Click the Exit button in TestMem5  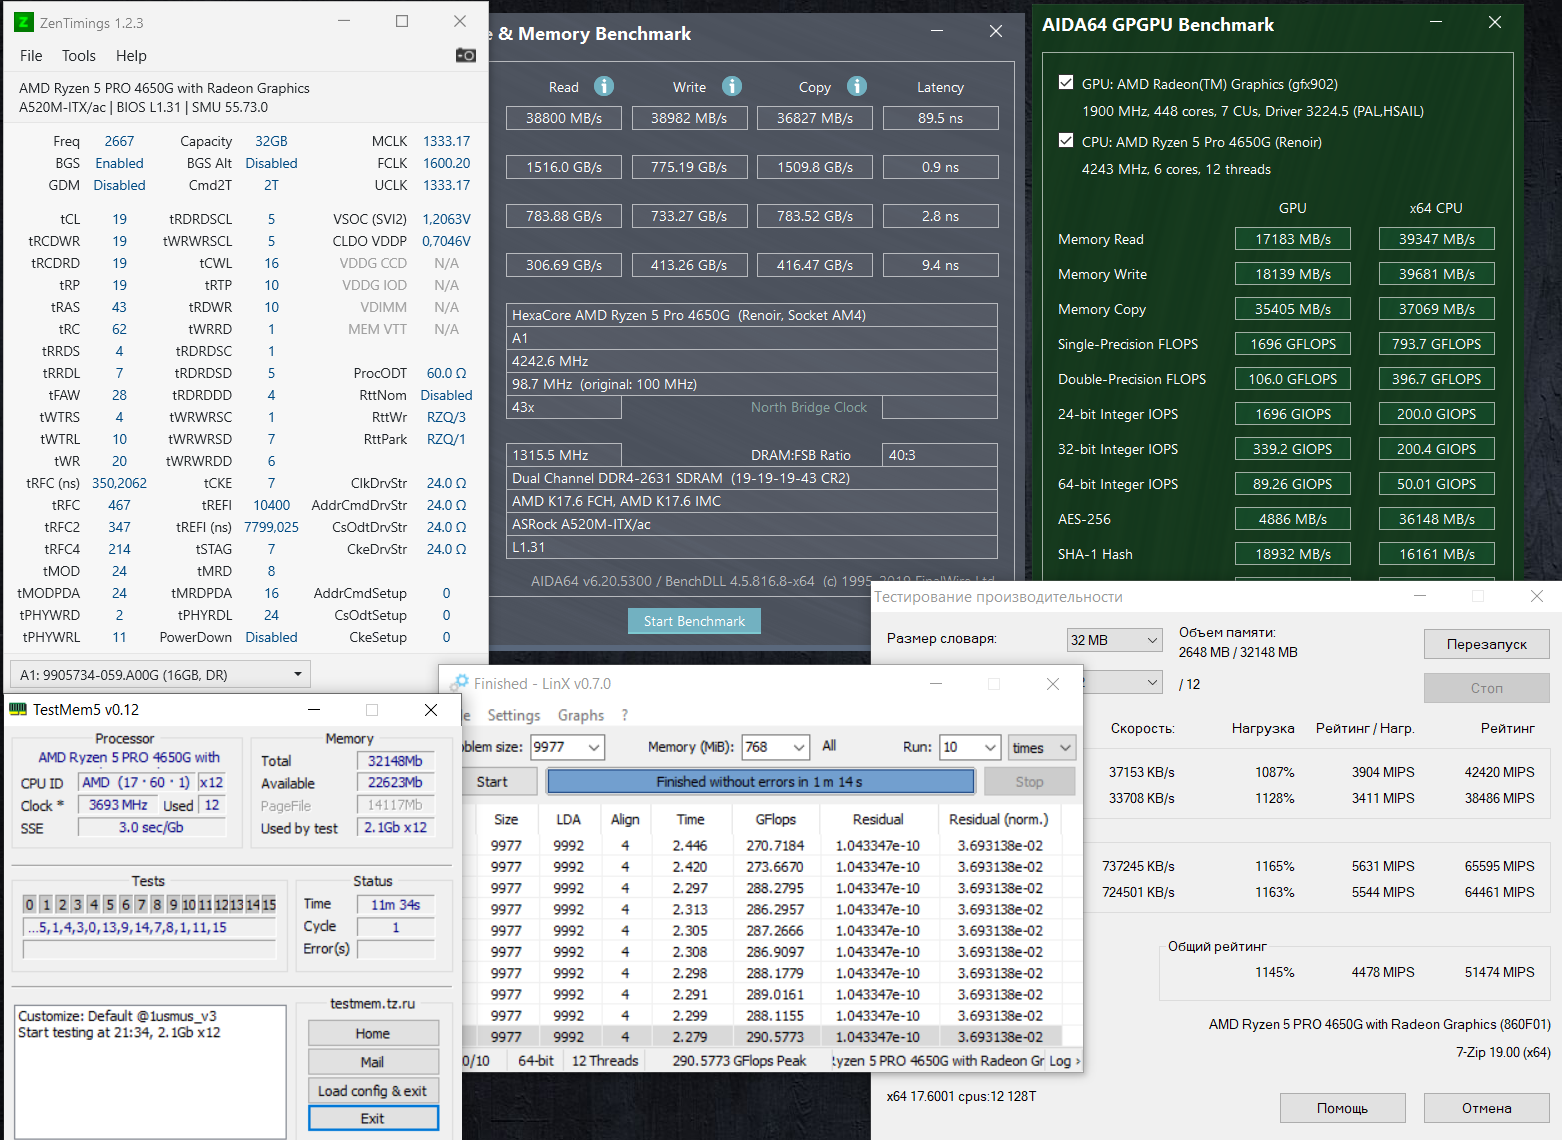pos(373,1119)
